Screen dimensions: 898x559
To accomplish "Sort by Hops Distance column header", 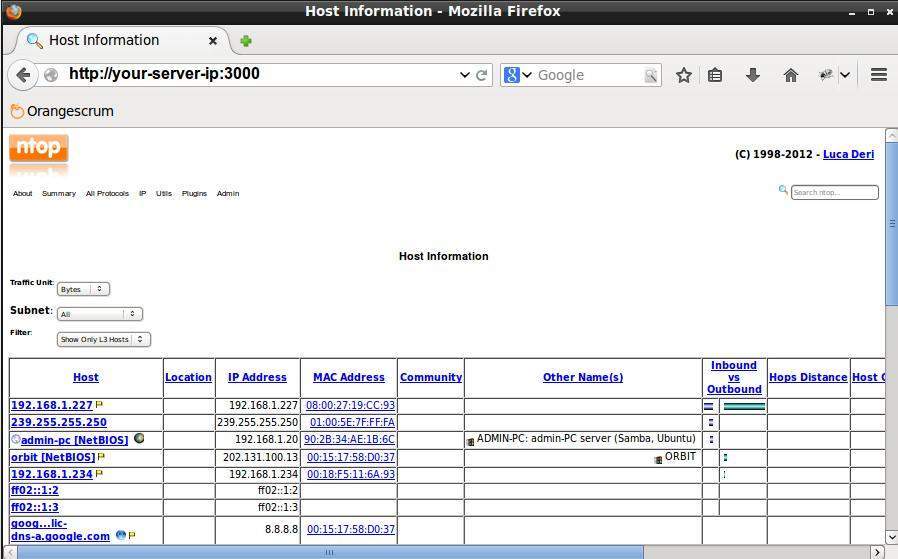I will 808,377.
